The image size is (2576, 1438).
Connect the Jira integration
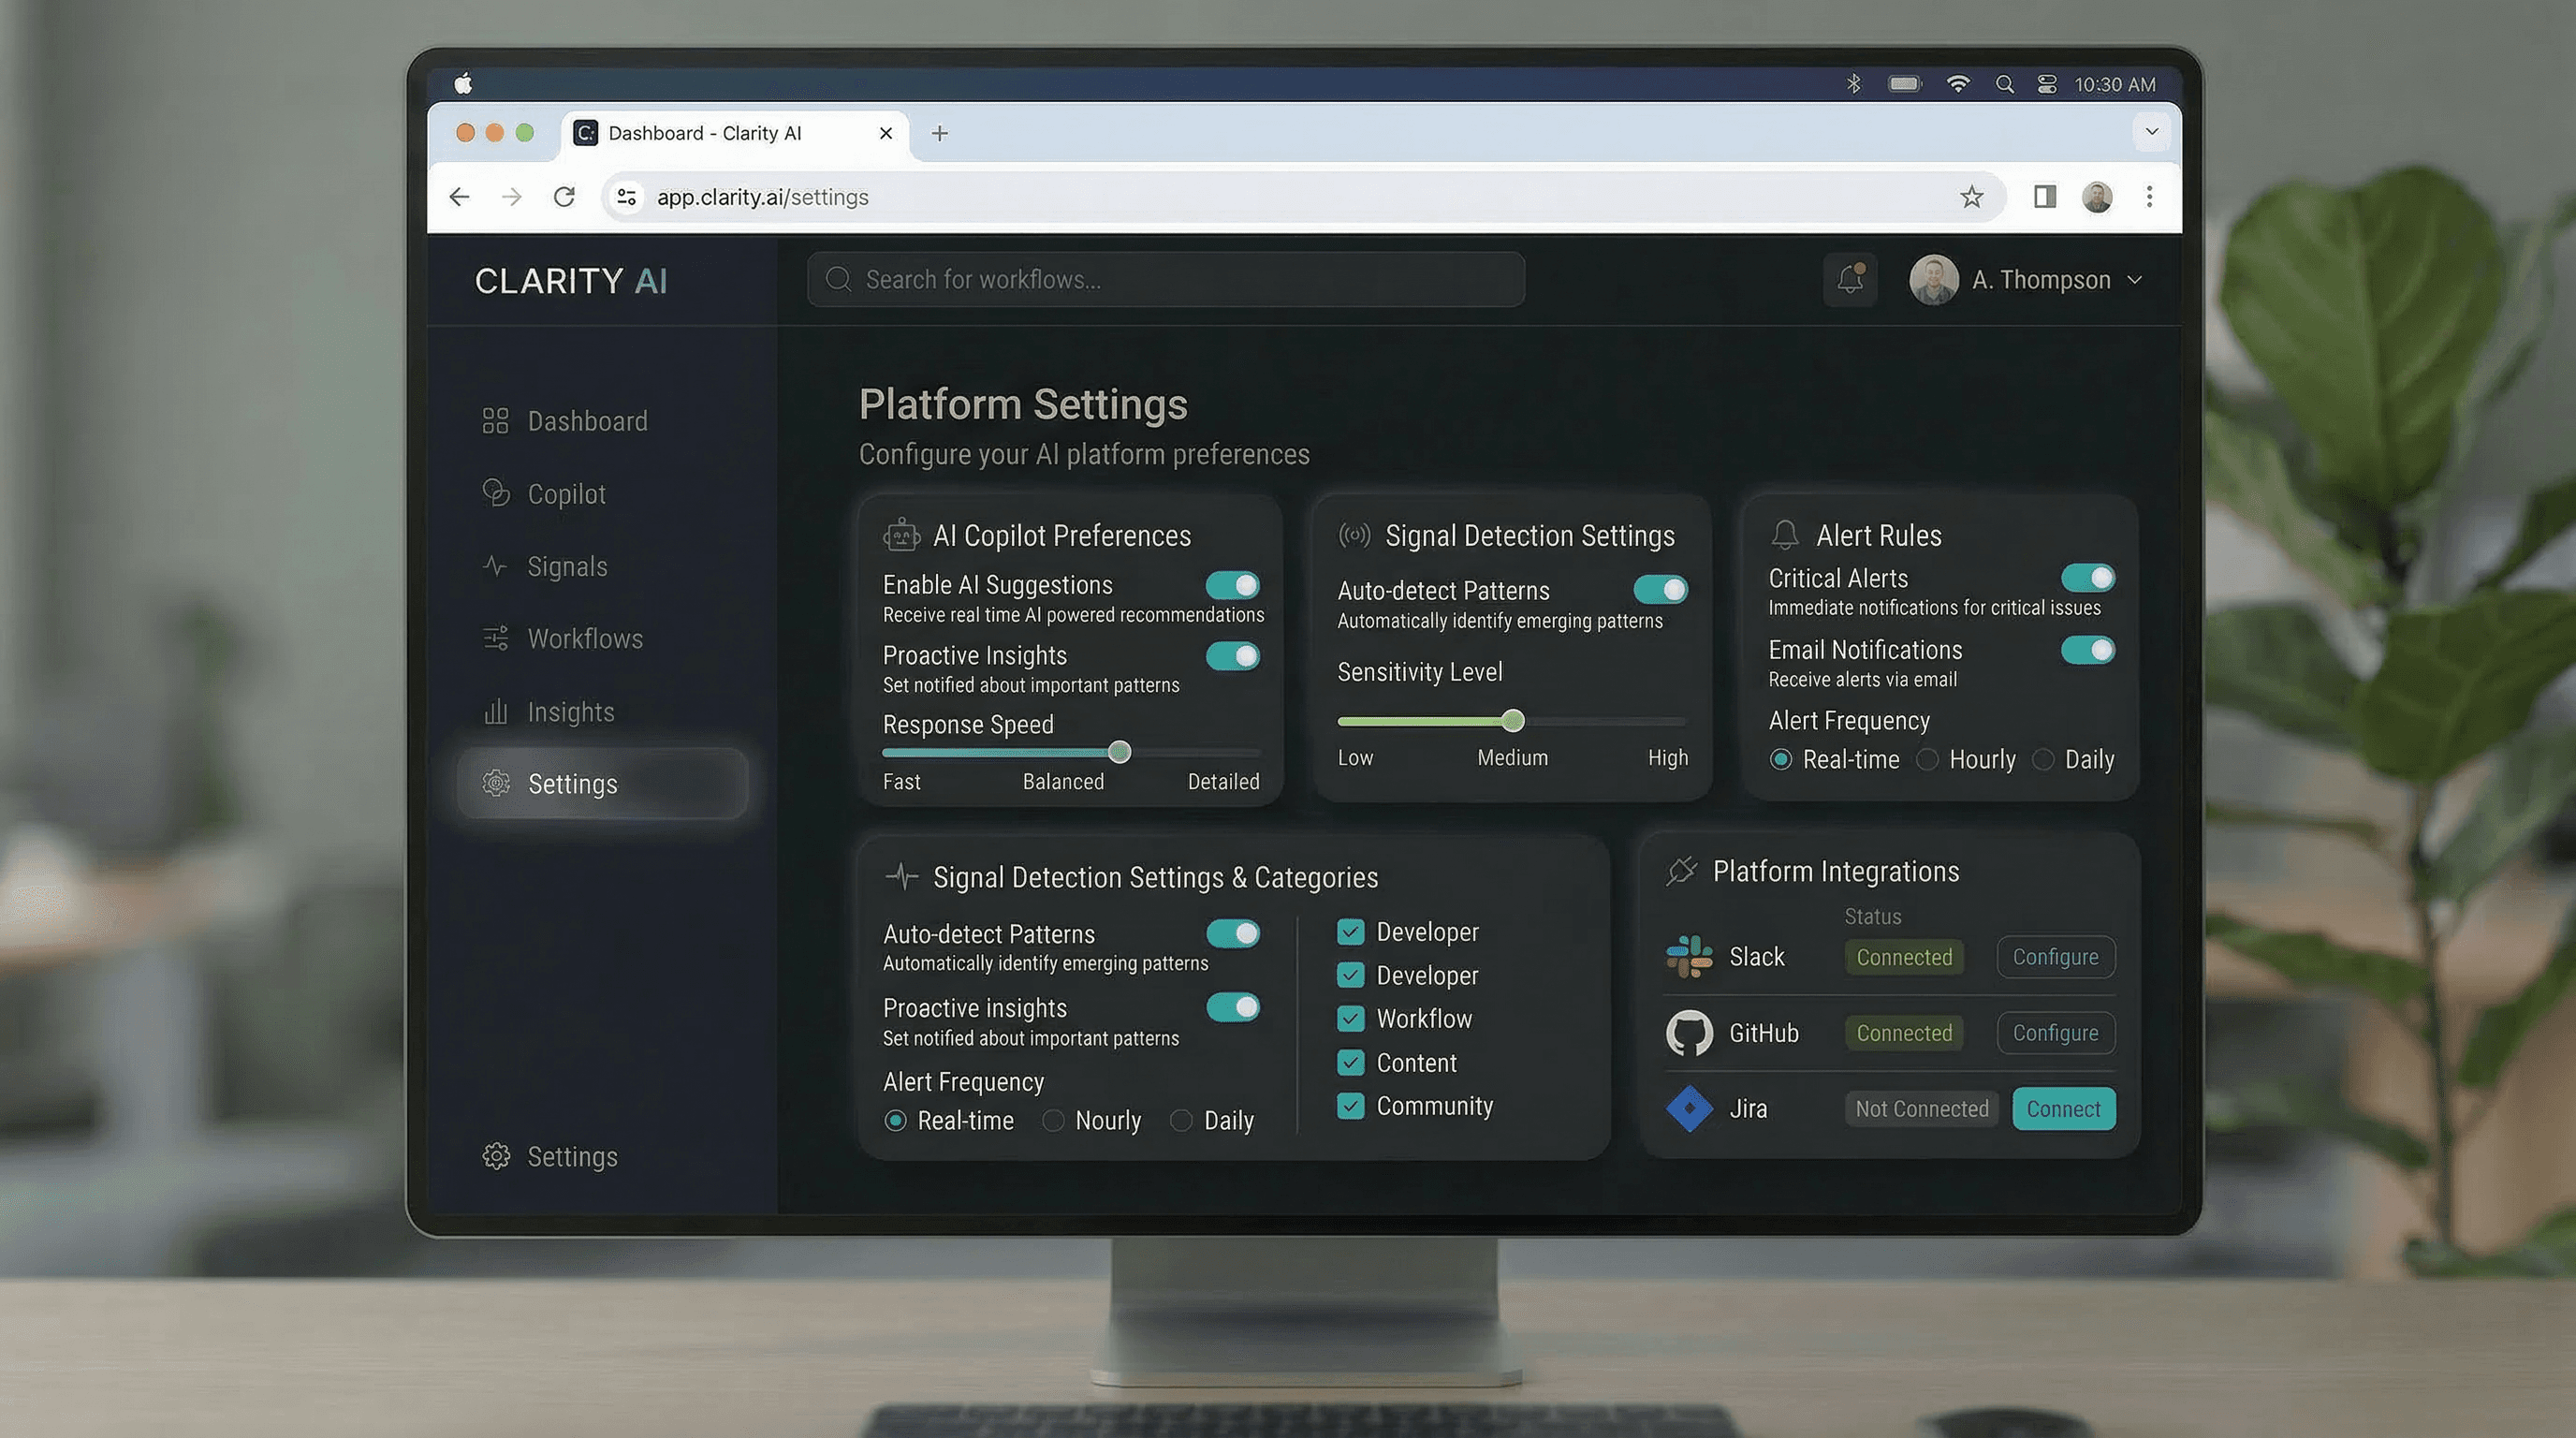pyautogui.click(x=2063, y=1109)
